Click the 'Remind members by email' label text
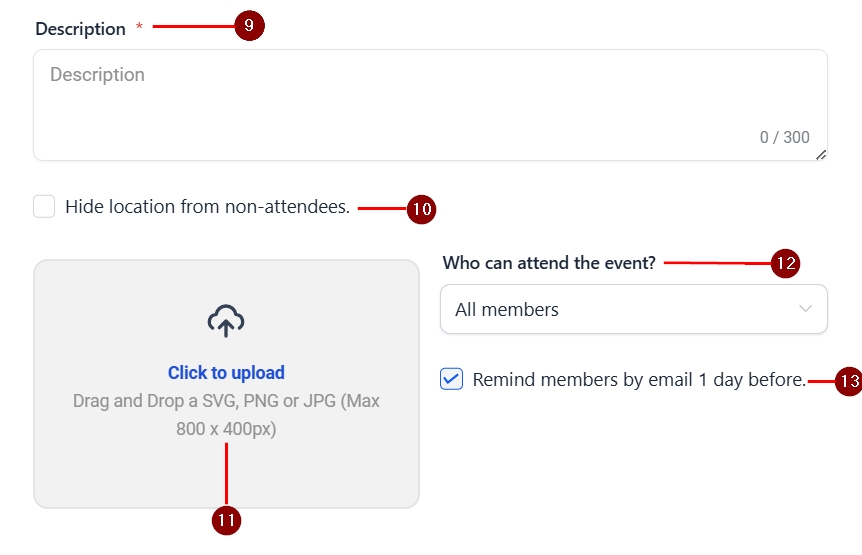The height and width of the screenshot is (555, 862). (638, 380)
